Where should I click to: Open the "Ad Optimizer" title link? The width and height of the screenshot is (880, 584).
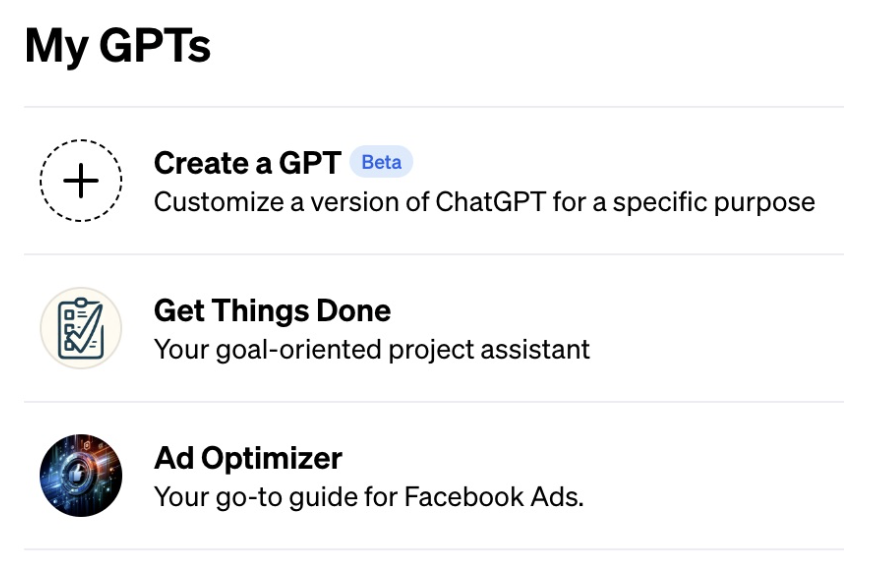pos(248,458)
